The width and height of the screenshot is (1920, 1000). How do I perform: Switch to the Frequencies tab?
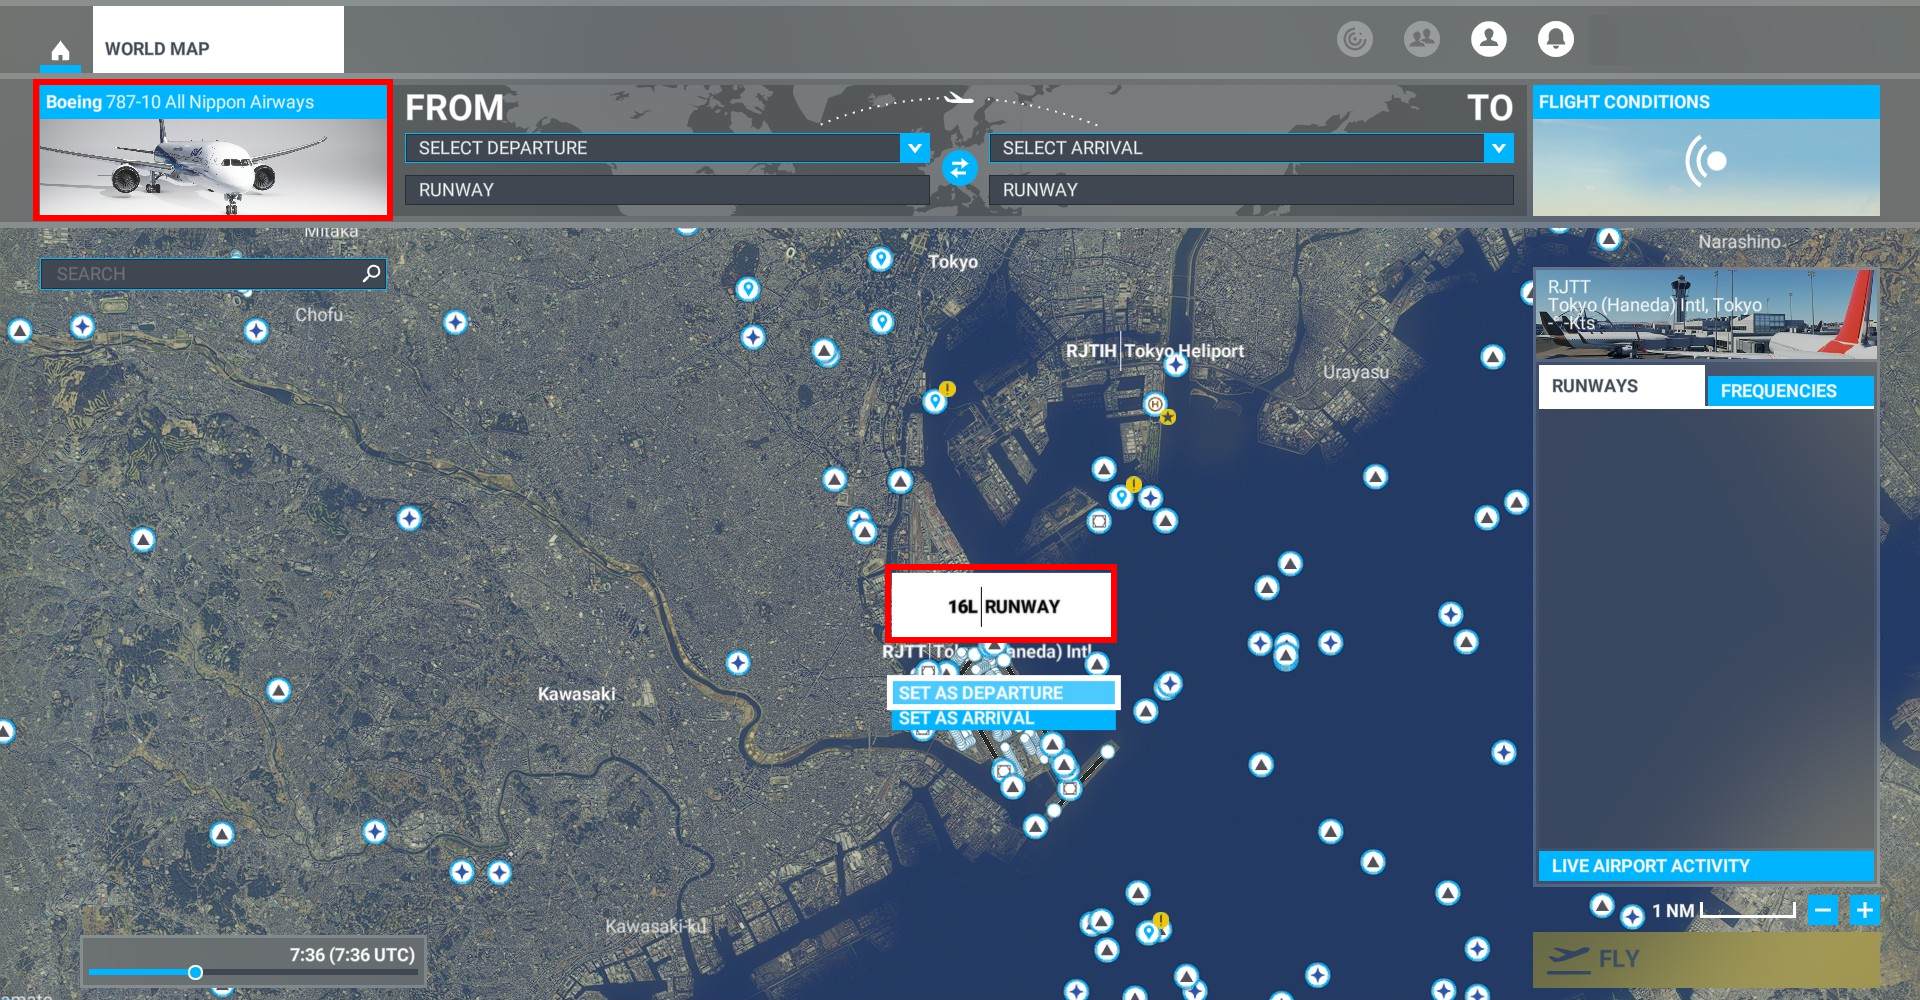1790,391
